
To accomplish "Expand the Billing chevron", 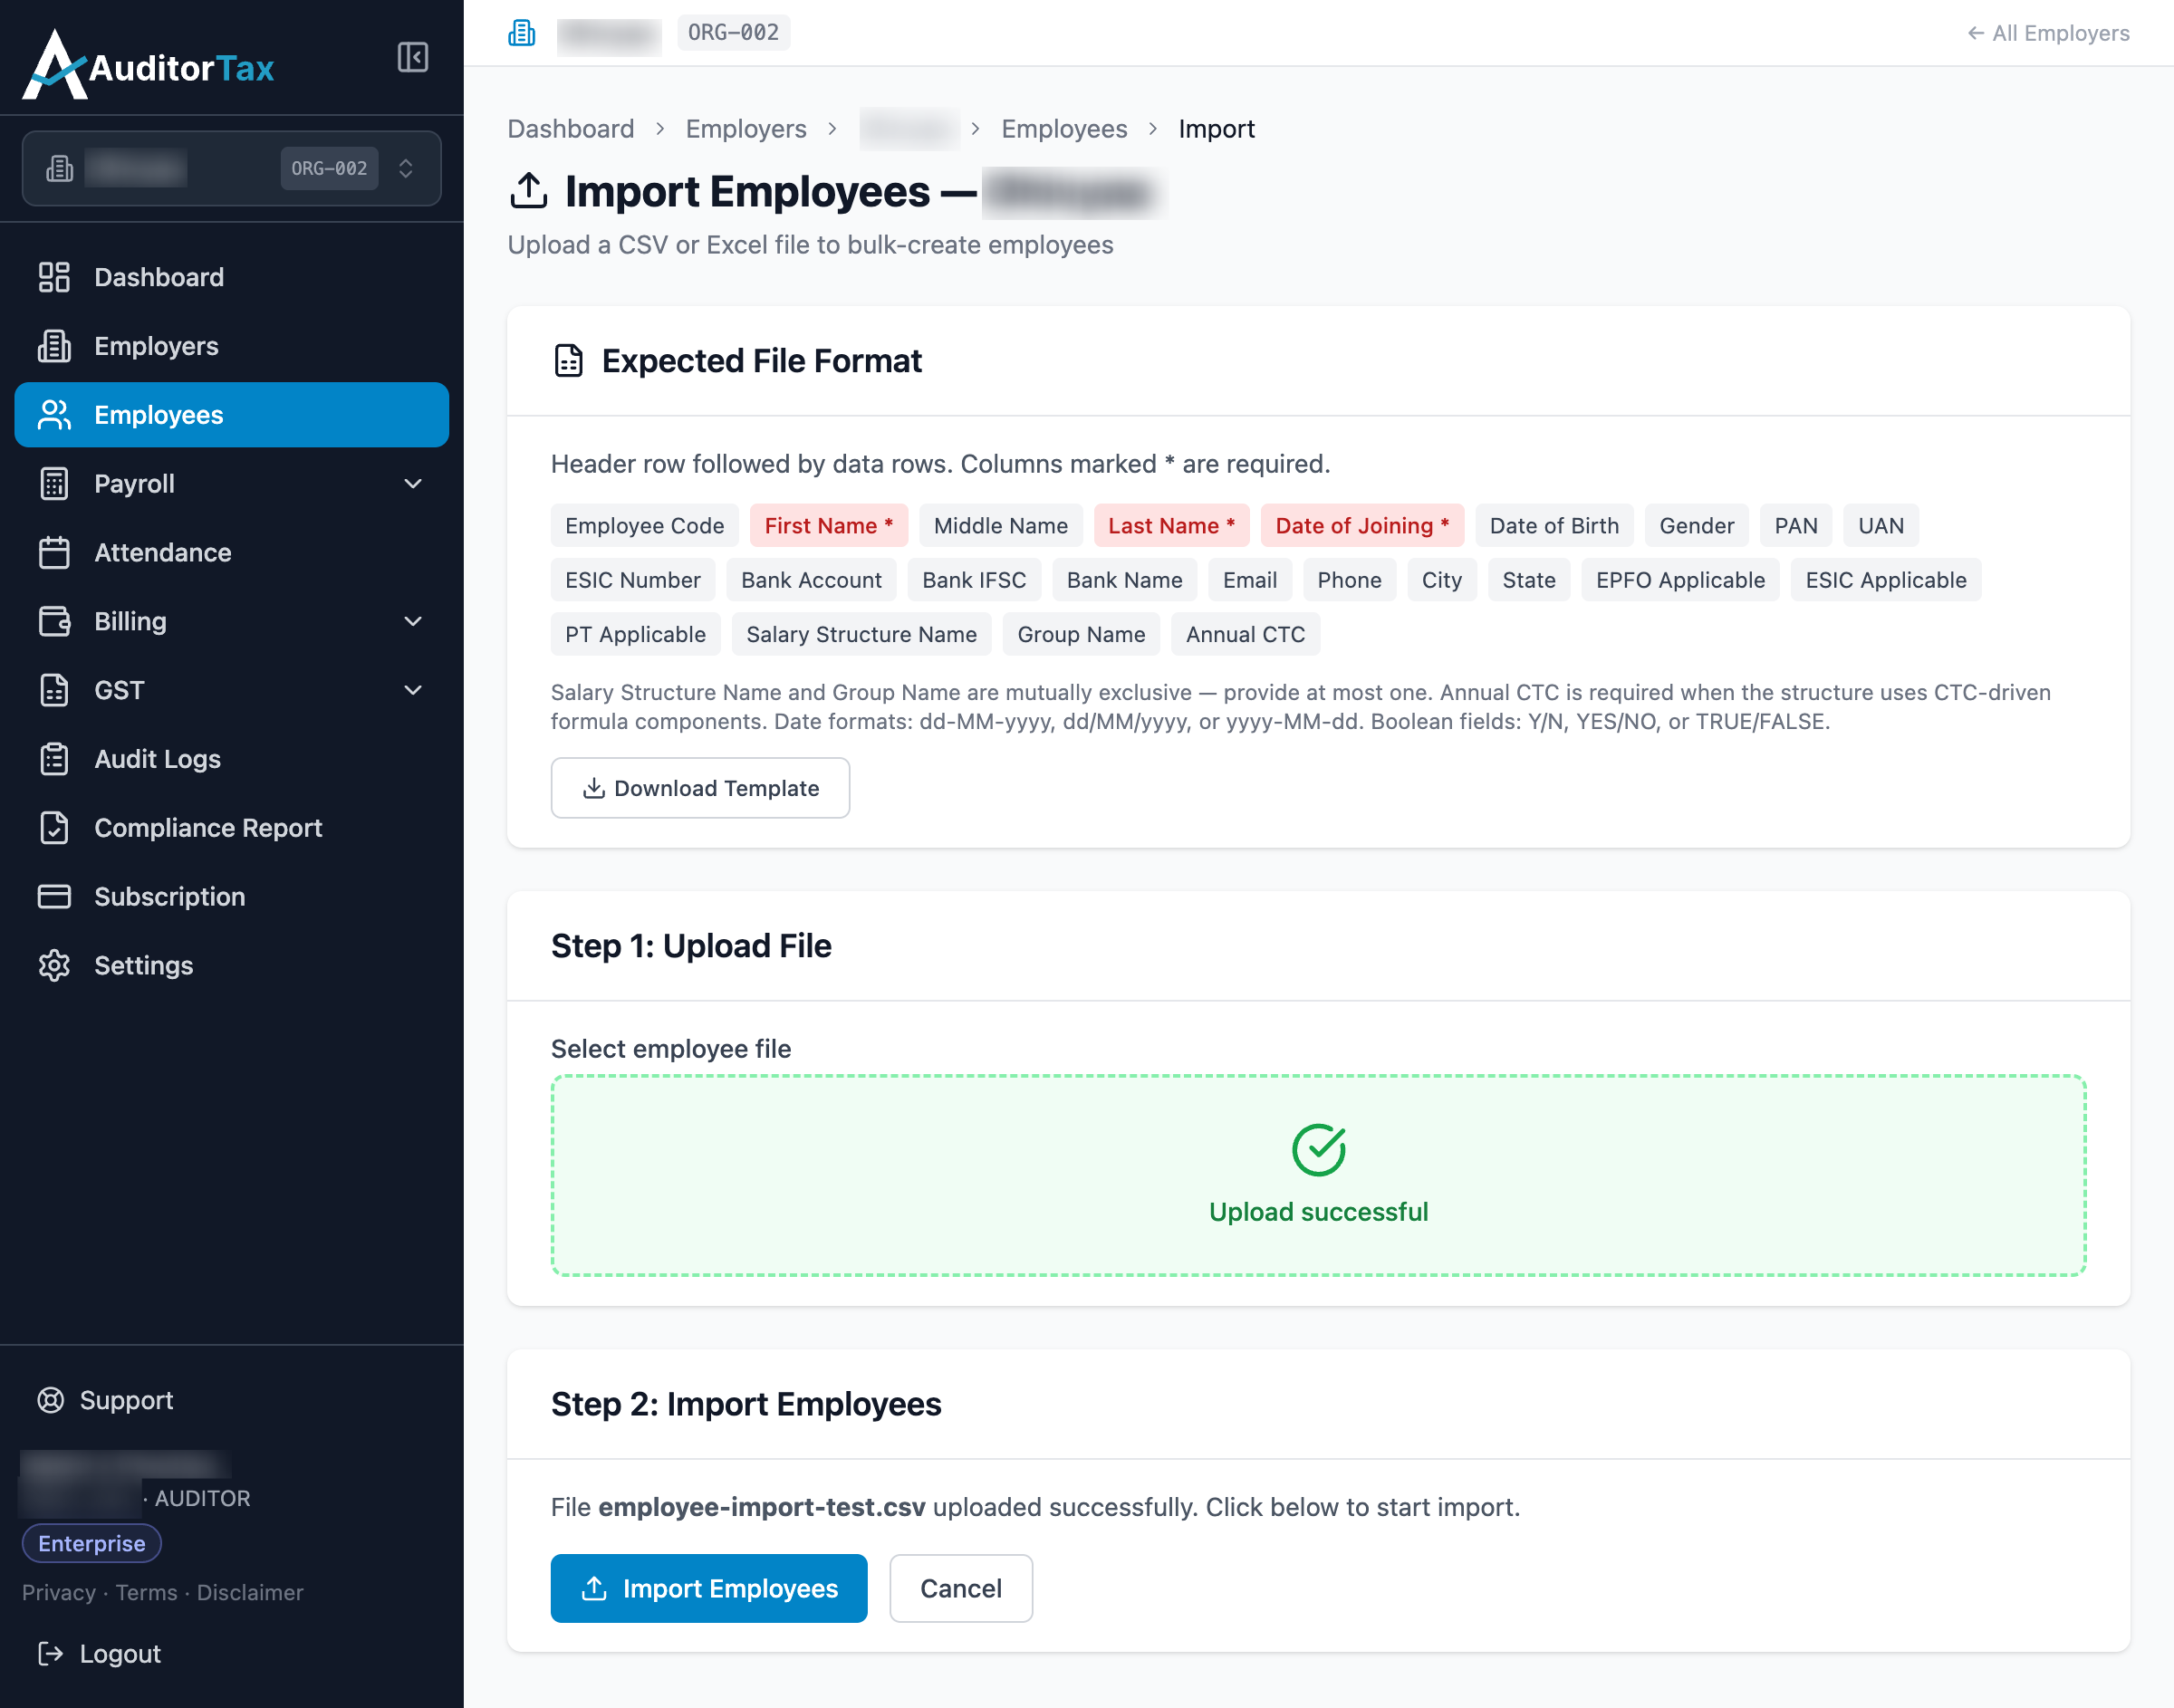I will [x=412, y=621].
